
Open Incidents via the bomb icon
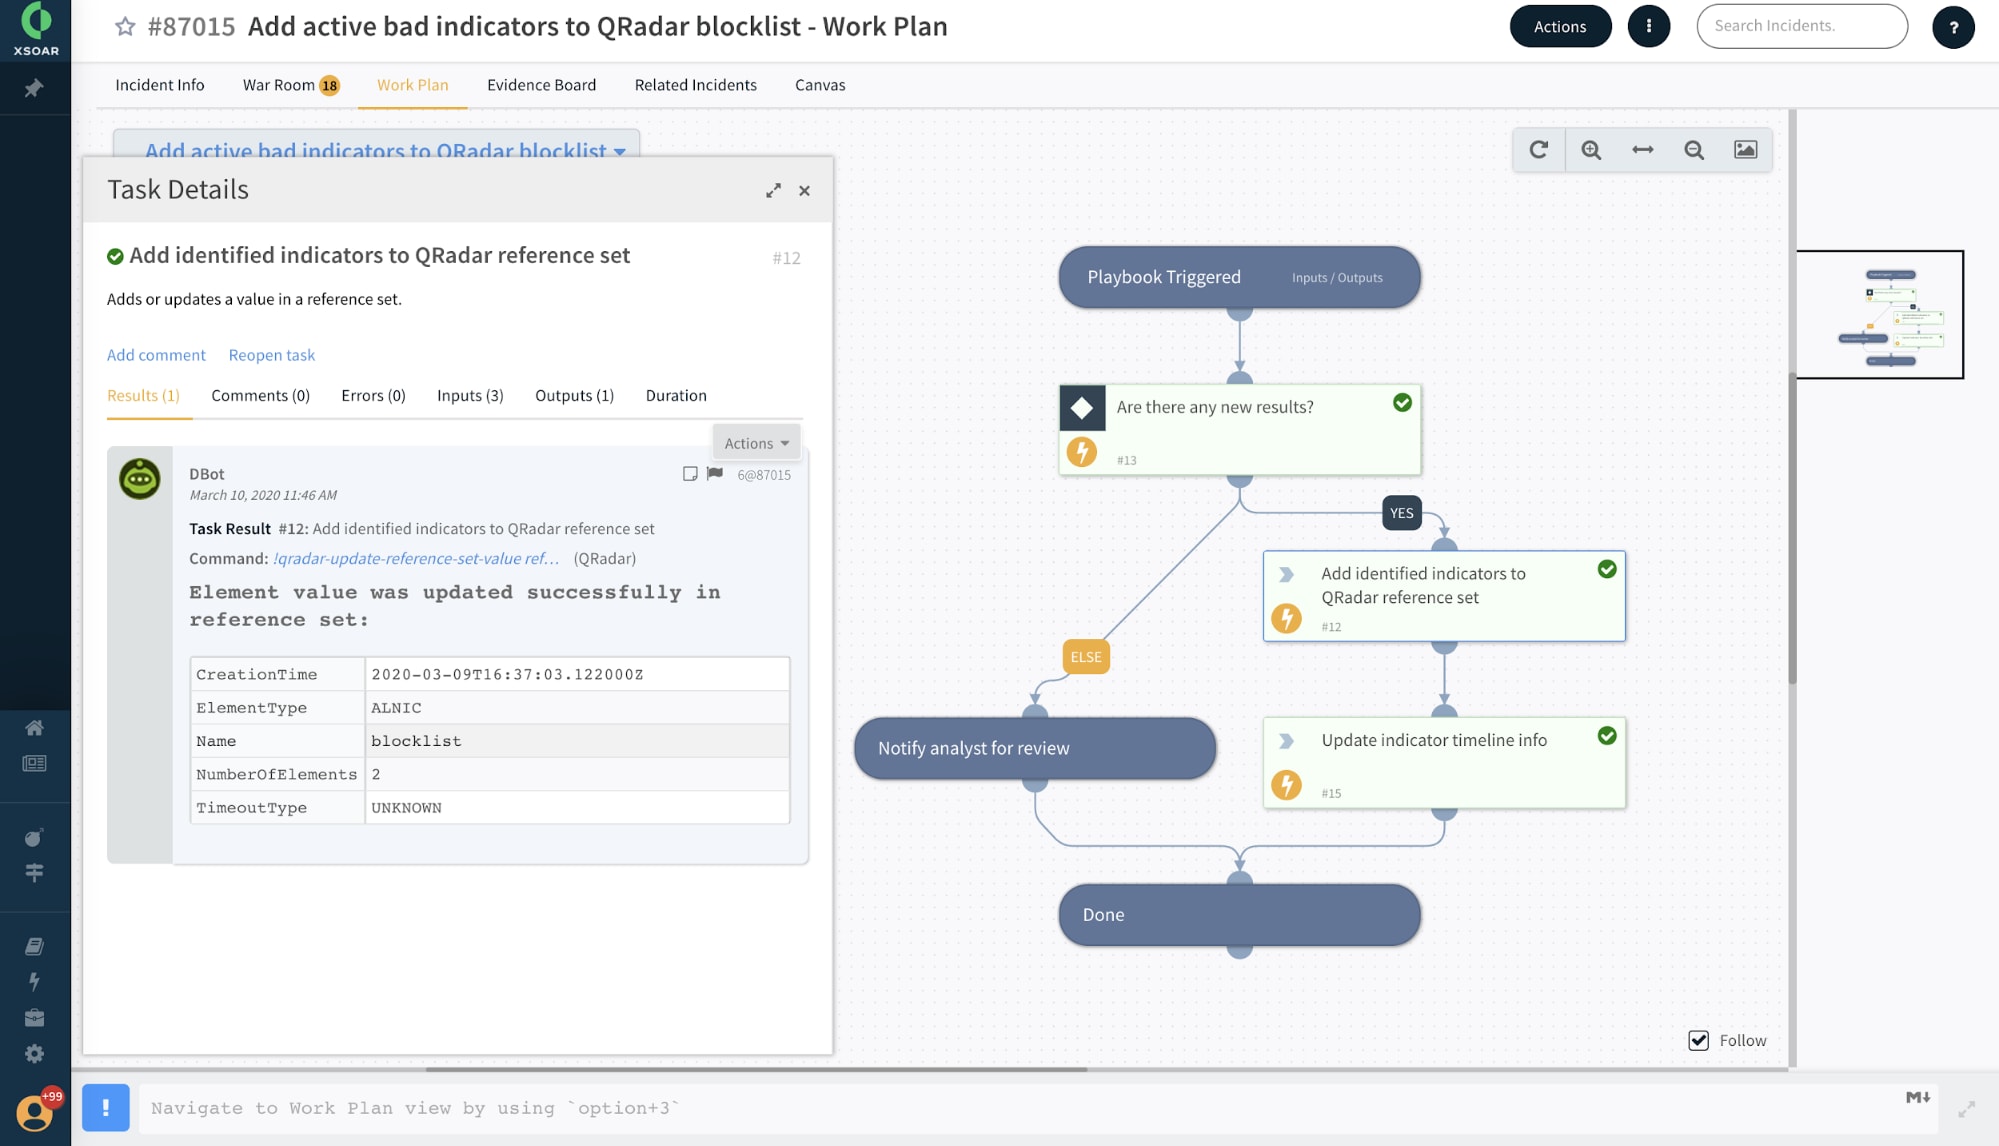coord(34,837)
